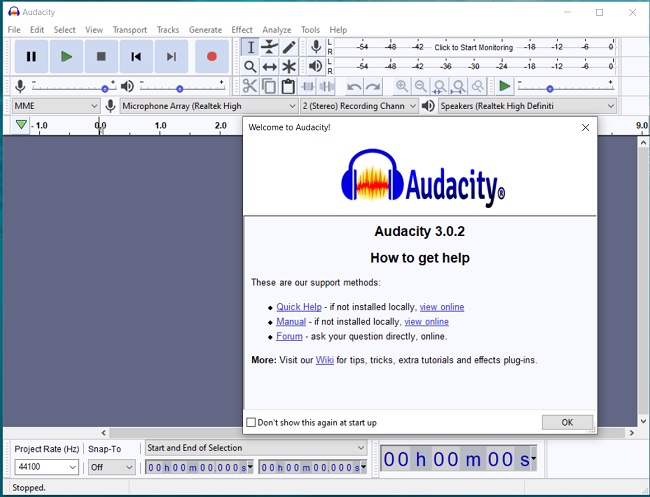The image size is (650, 497).
Task: Click the Stop transport button
Action: [101, 56]
